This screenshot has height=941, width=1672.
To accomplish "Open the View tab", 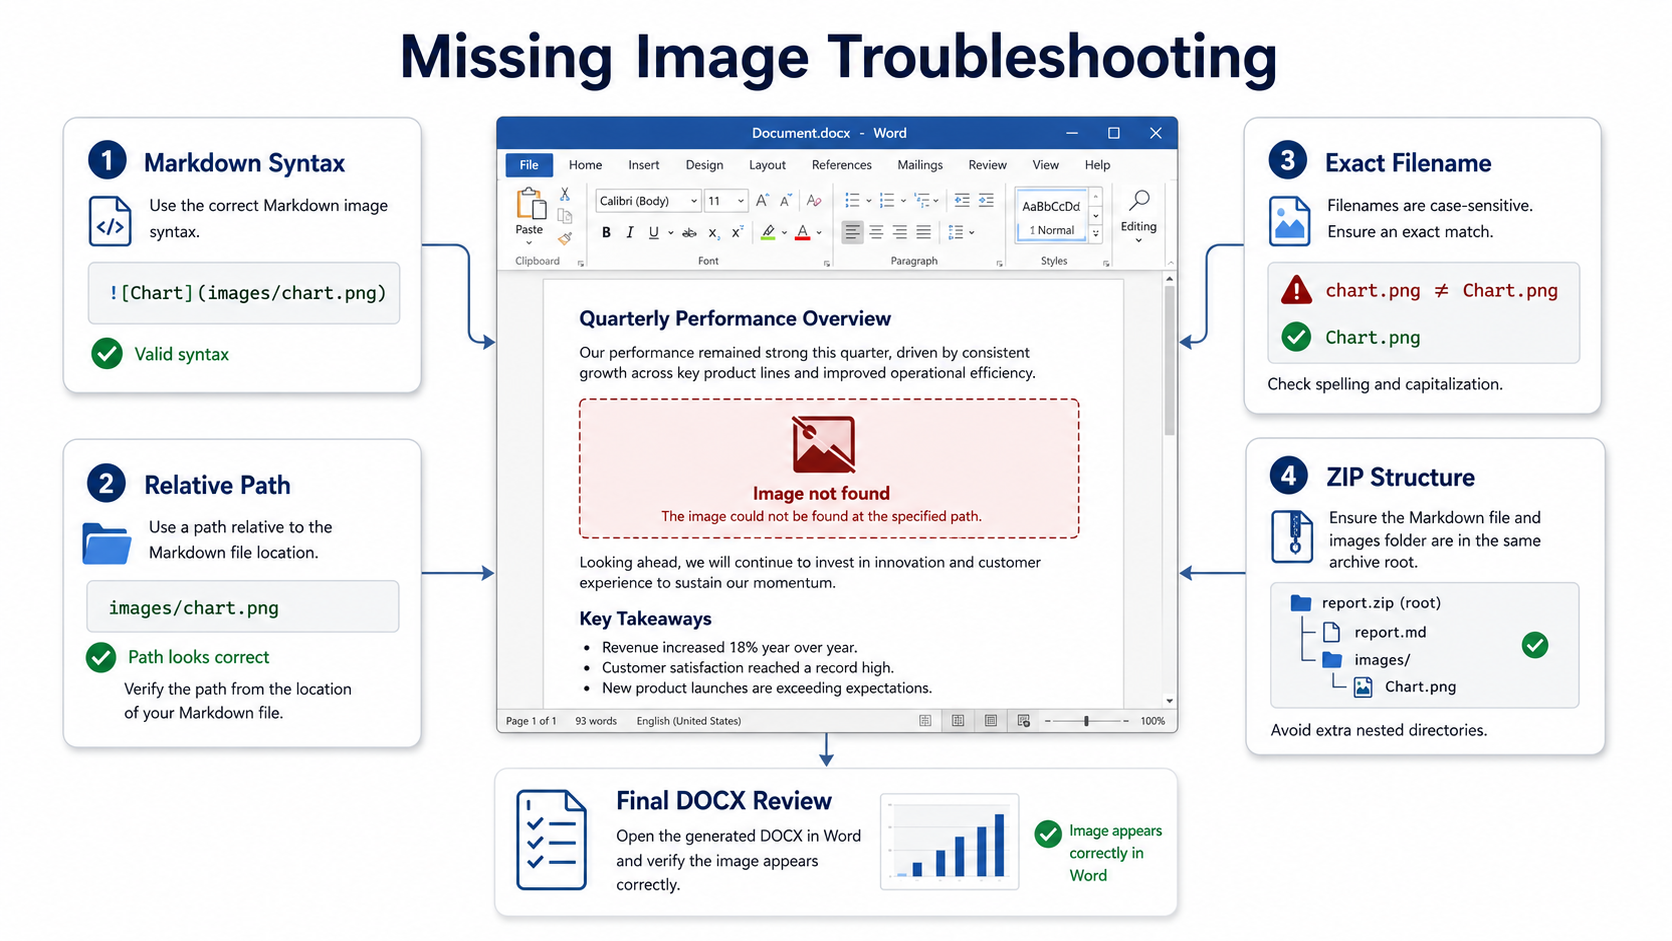I will [1046, 165].
